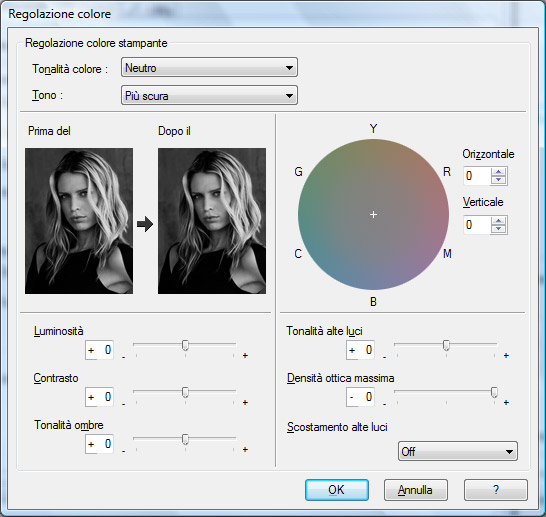Click the Contrasto slider handle
This screenshot has width=546, height=517.
pyautogui.click(x=186, y=392)
